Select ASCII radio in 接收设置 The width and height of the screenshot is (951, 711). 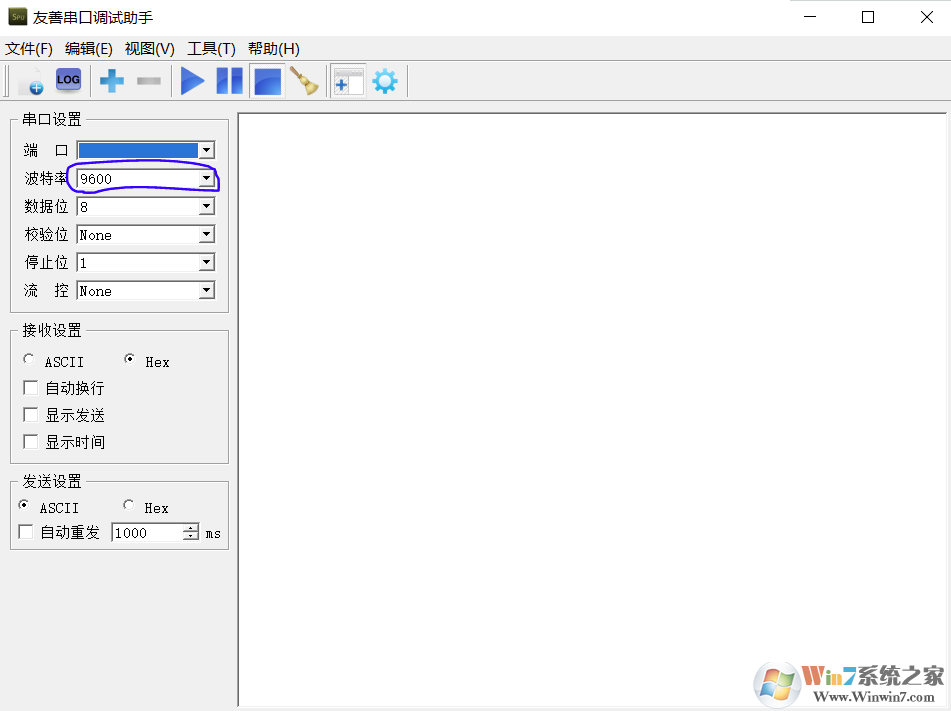(29, 360)
